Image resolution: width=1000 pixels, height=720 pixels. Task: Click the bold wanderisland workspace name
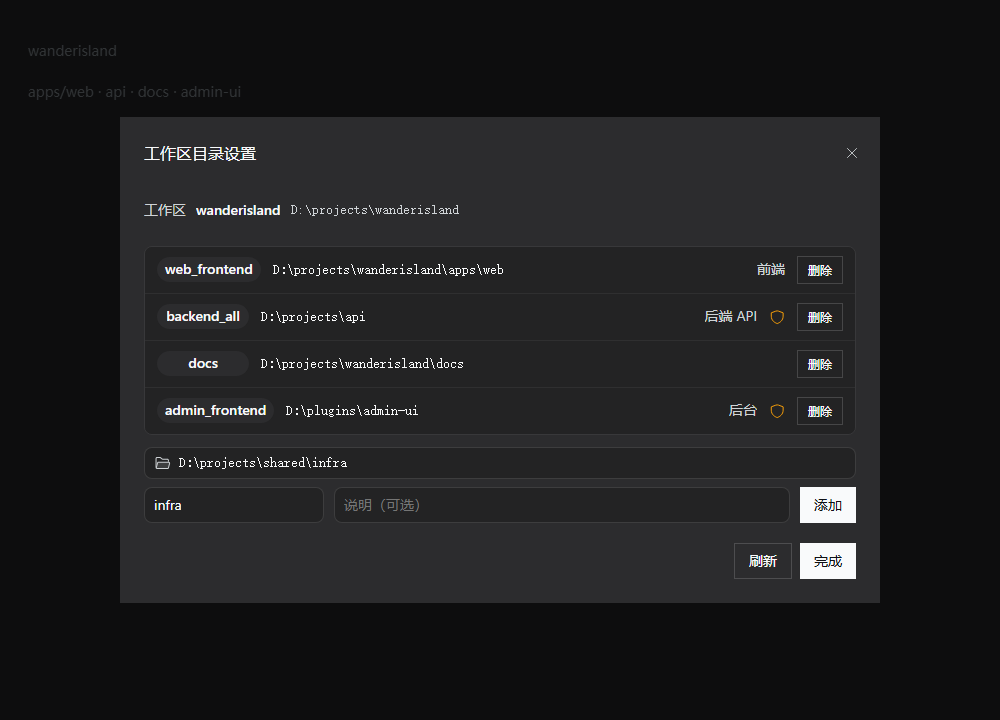coord(238,210)
